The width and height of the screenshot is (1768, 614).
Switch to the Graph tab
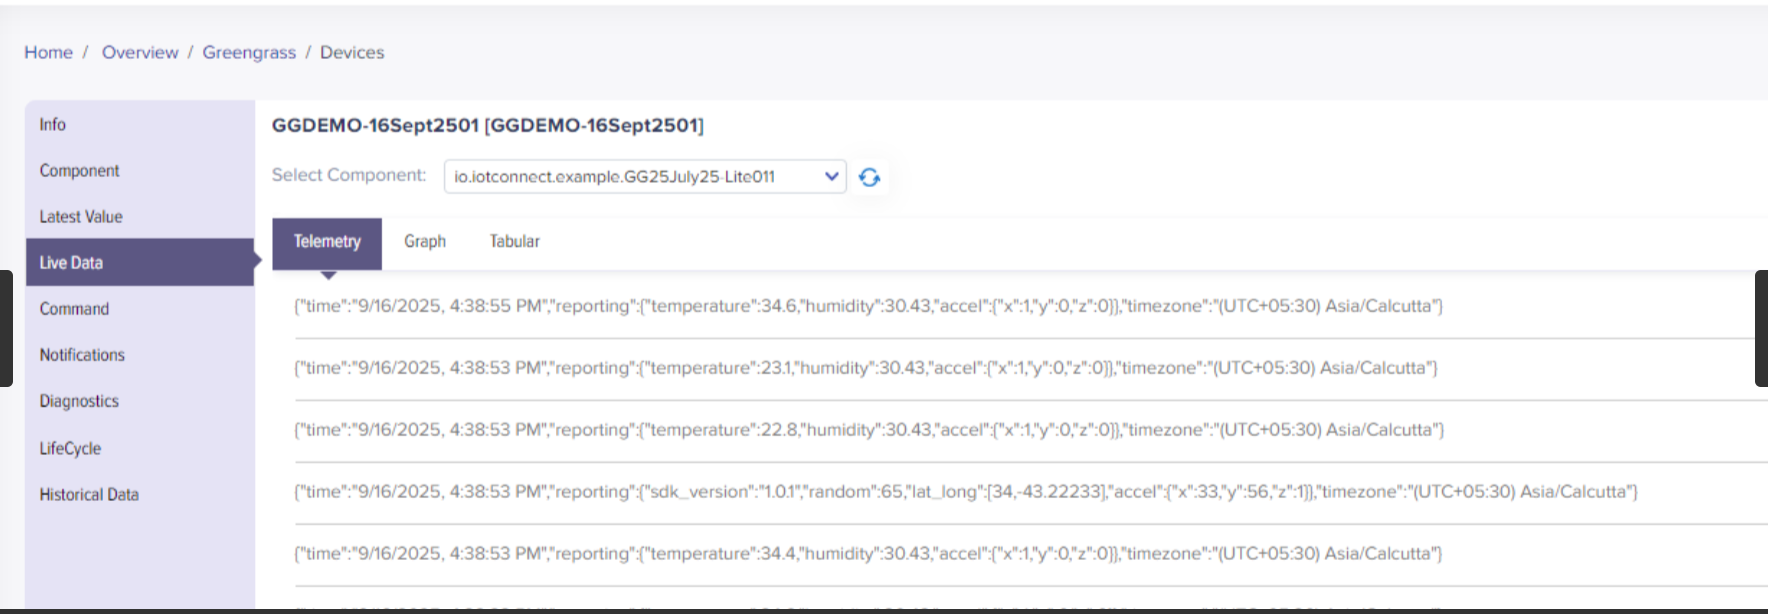tap(425, 242)
